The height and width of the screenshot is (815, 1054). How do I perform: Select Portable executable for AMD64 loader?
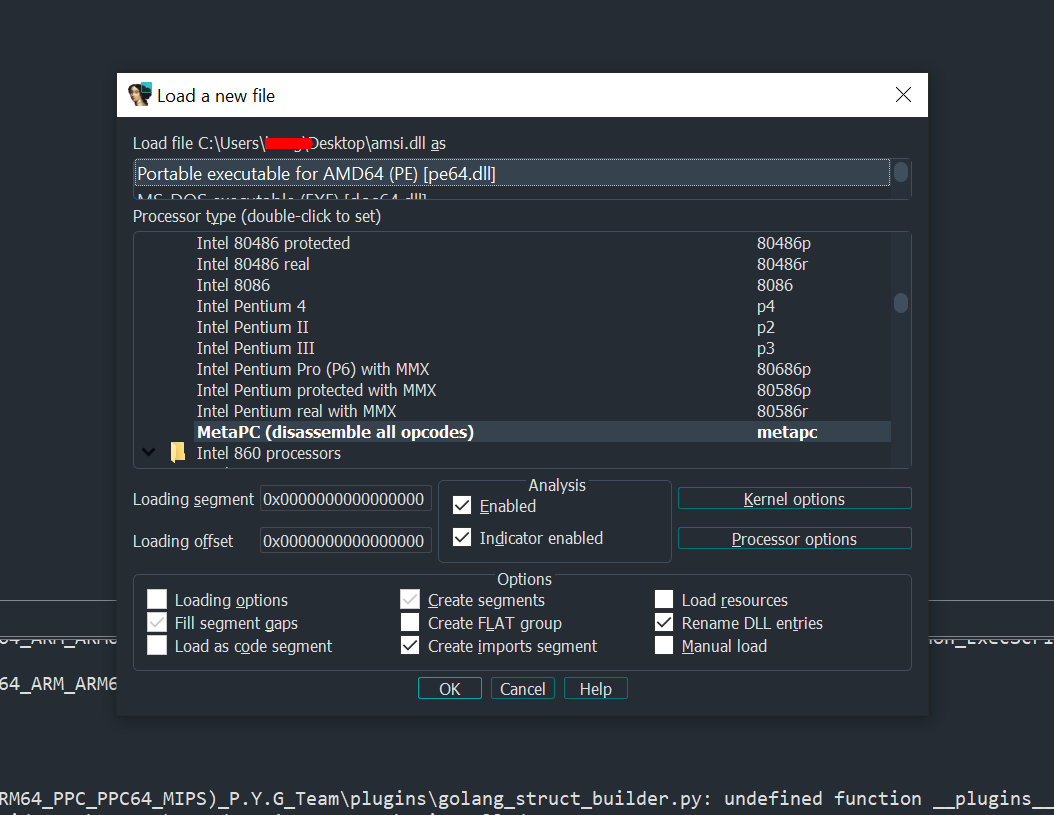(x=512, y=173)
